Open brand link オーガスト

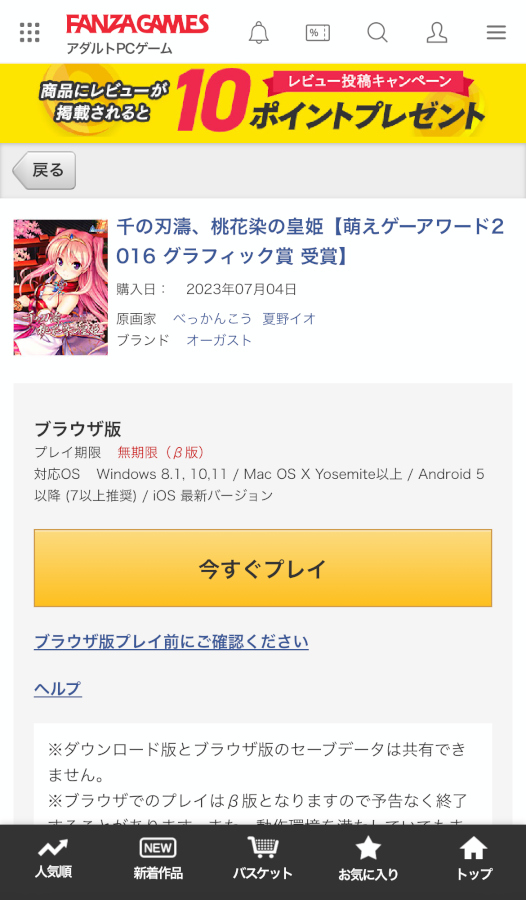[219, 340]
